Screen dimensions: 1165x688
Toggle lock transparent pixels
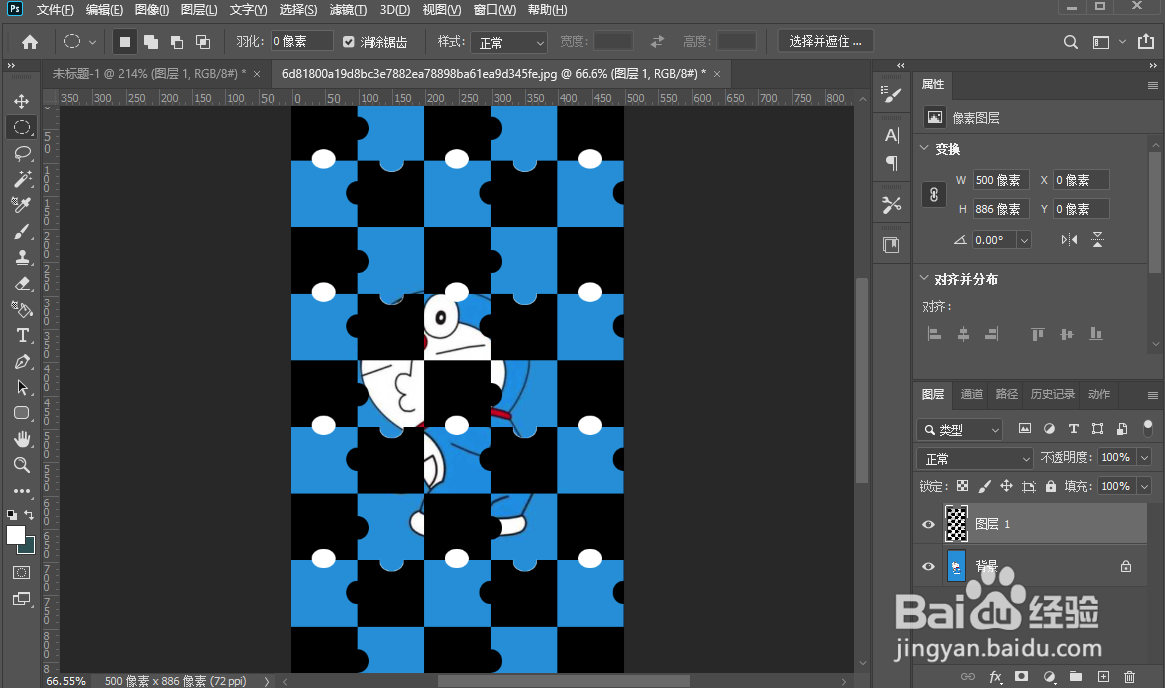pyautogui.click(x=962, y=486)
